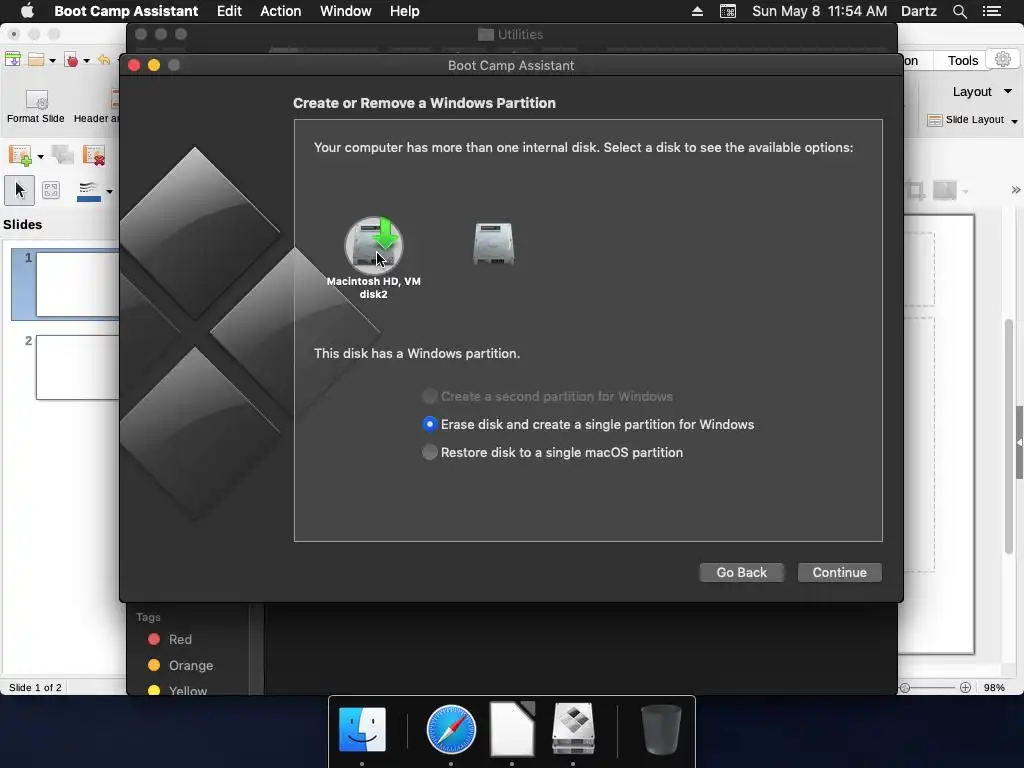Click the Delete Slide icon in Impress

point(94,155)
